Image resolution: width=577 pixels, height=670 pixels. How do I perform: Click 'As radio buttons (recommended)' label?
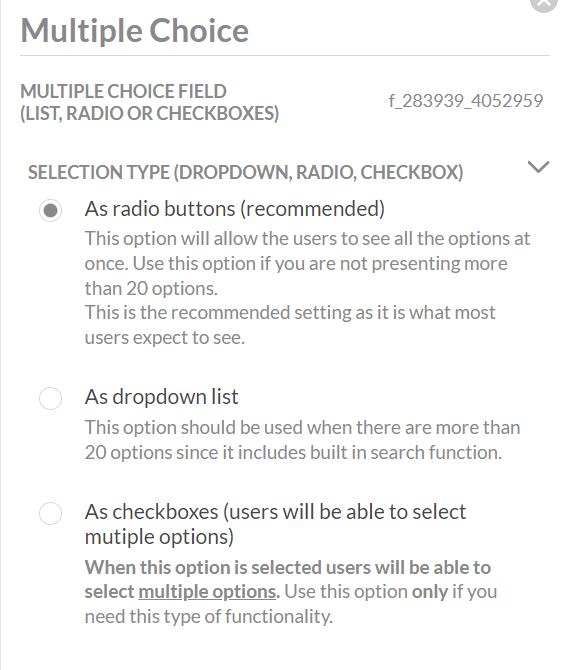tap(235, 209)
